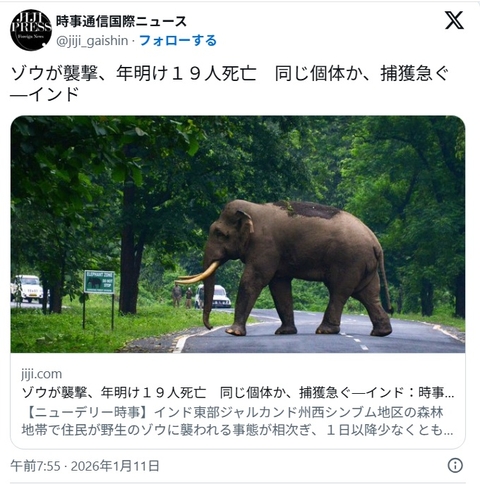Image resolution: width=480 pixels, height=484 pixels.
Task: Open the link card article title
Action: point(238,393)
